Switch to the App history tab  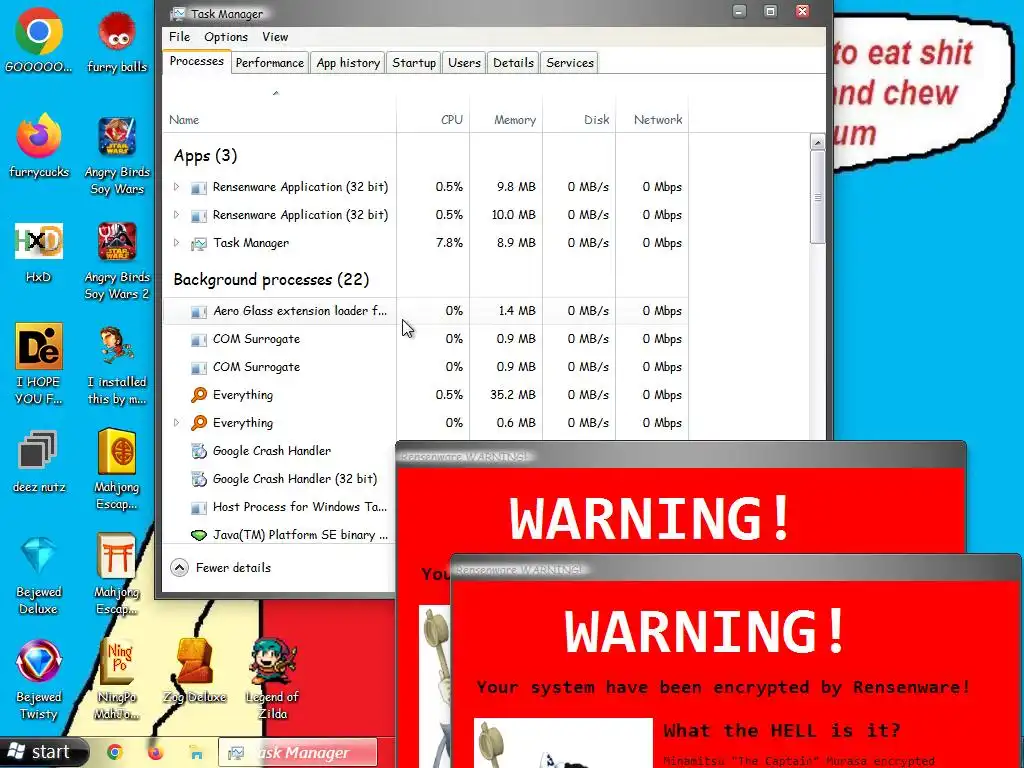point(348,63)
